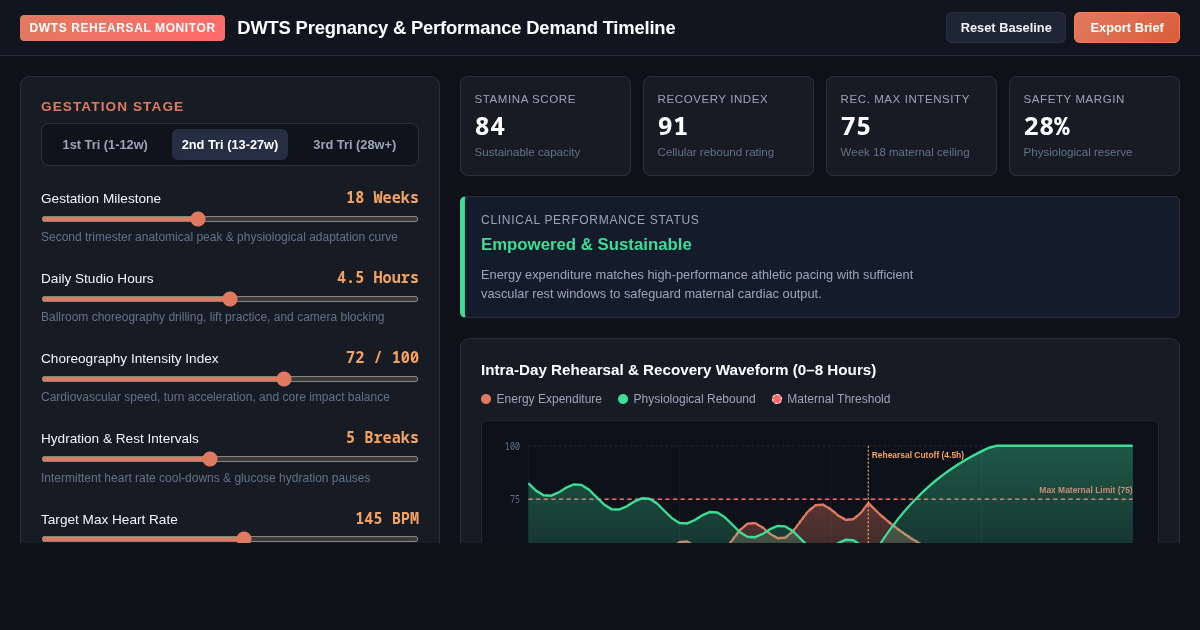Viewport: 1200px width, 630px height.
Task: Click the 72 / 100 intensity readout
Action: point(382,358)
